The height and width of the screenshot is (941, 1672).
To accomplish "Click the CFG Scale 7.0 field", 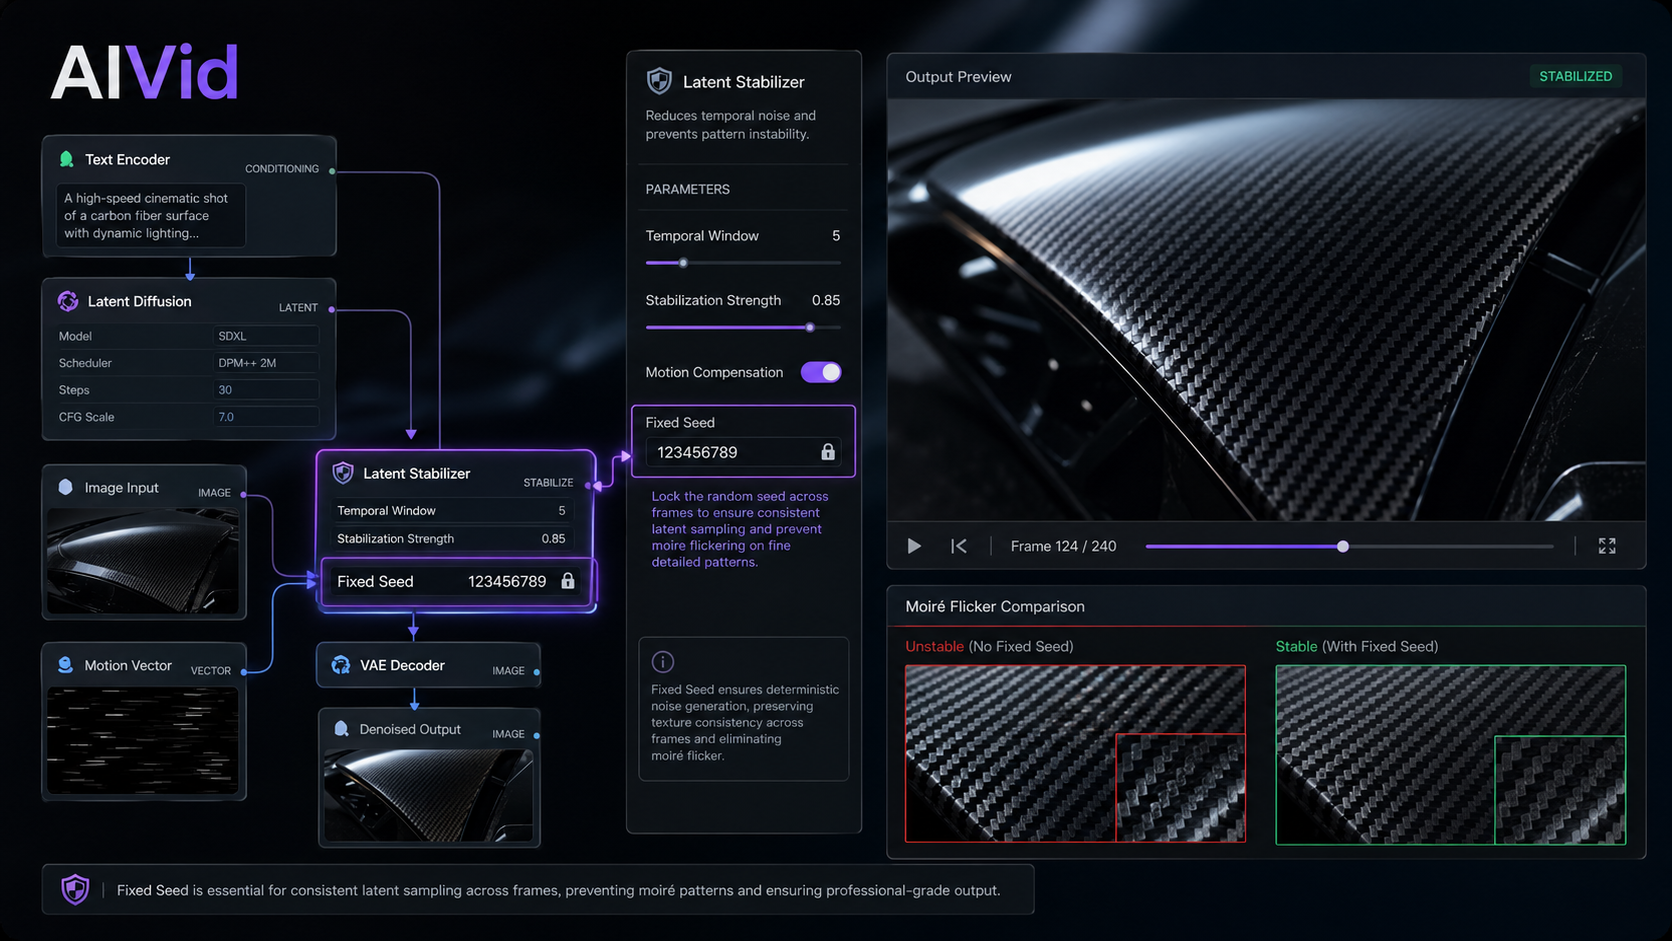I will [265, 417].
